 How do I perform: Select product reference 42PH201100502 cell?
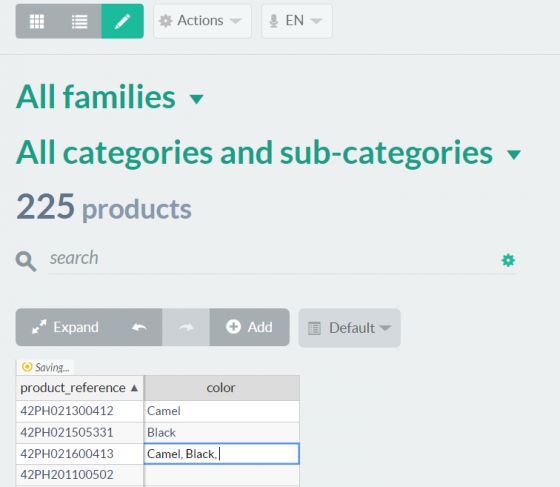coord(80,475)
